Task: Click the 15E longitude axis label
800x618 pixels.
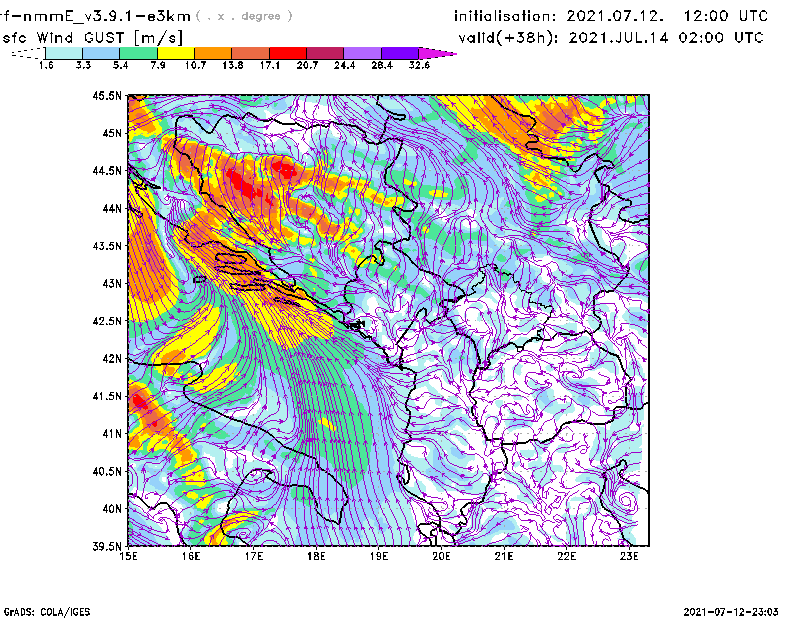Action: pyautogui.click(x=128, y=556)
